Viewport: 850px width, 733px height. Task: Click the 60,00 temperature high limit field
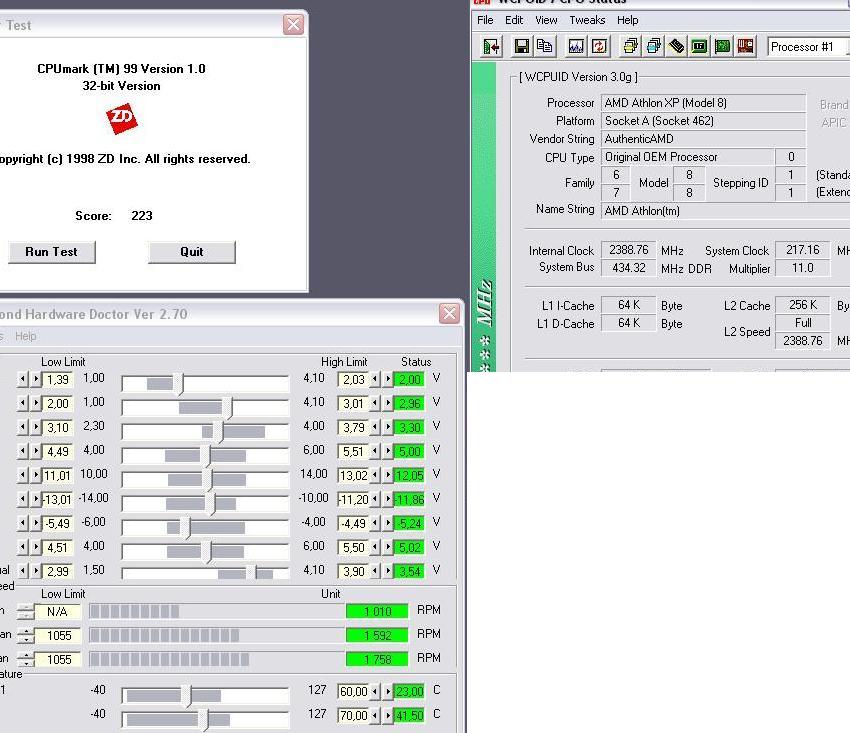coord(353,692)
